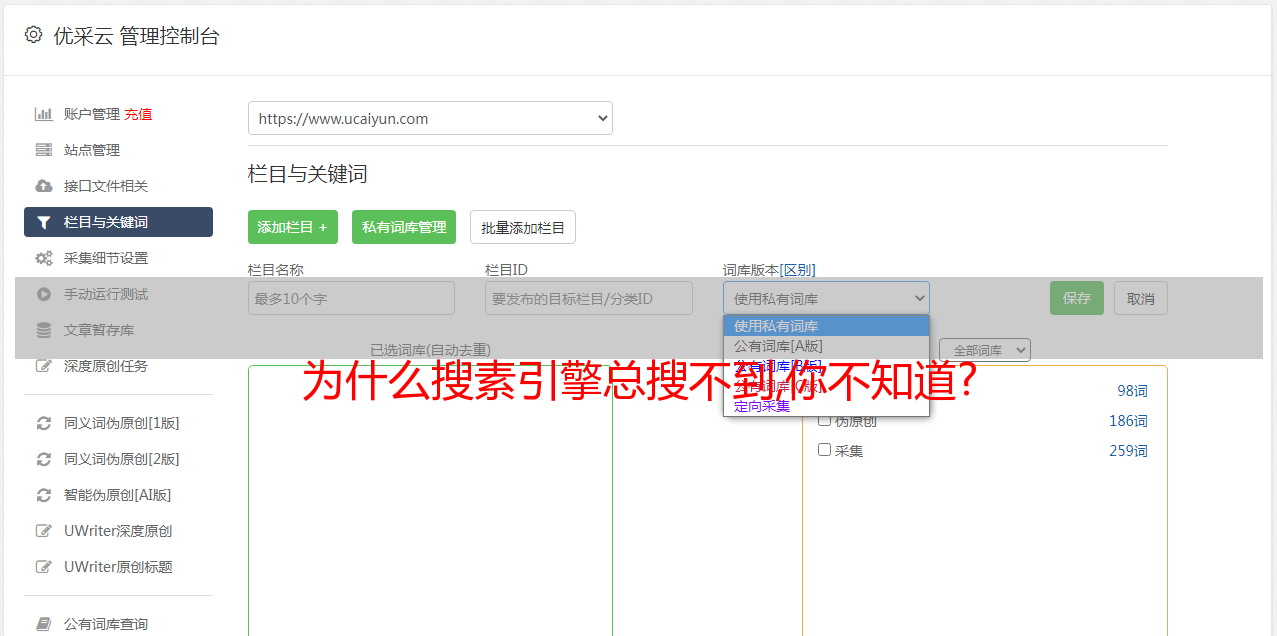
Task: Click the 取消 button
Action: coord(1141,298)
